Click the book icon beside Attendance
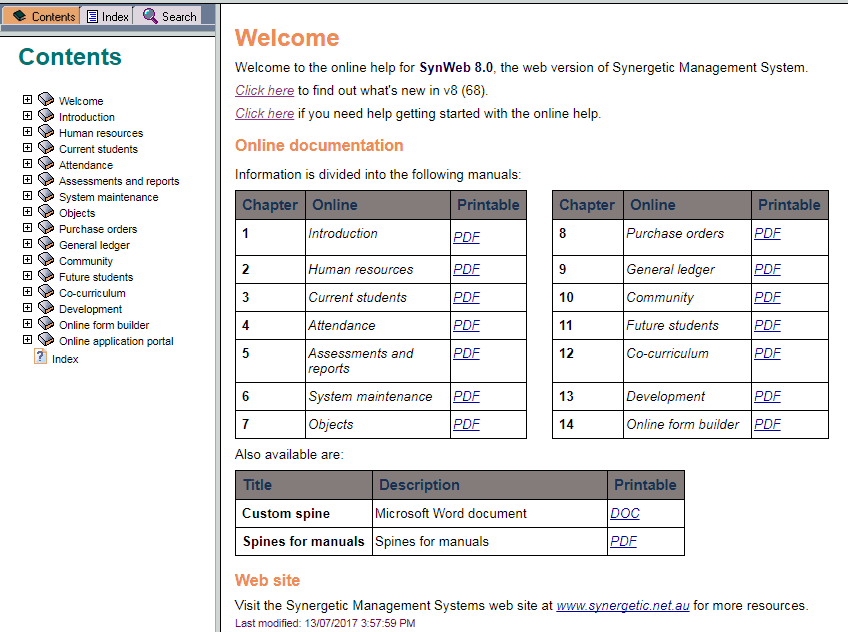Screen dimensions: 848x632 point(46,163)
